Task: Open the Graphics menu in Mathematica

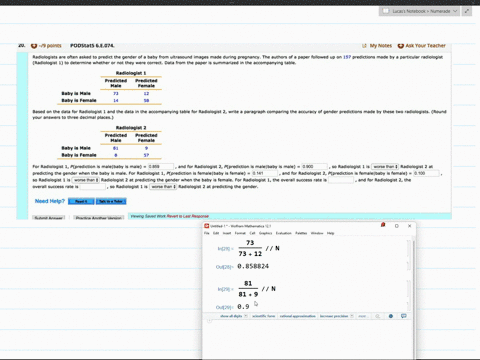Action: click(x=266, y=233)
